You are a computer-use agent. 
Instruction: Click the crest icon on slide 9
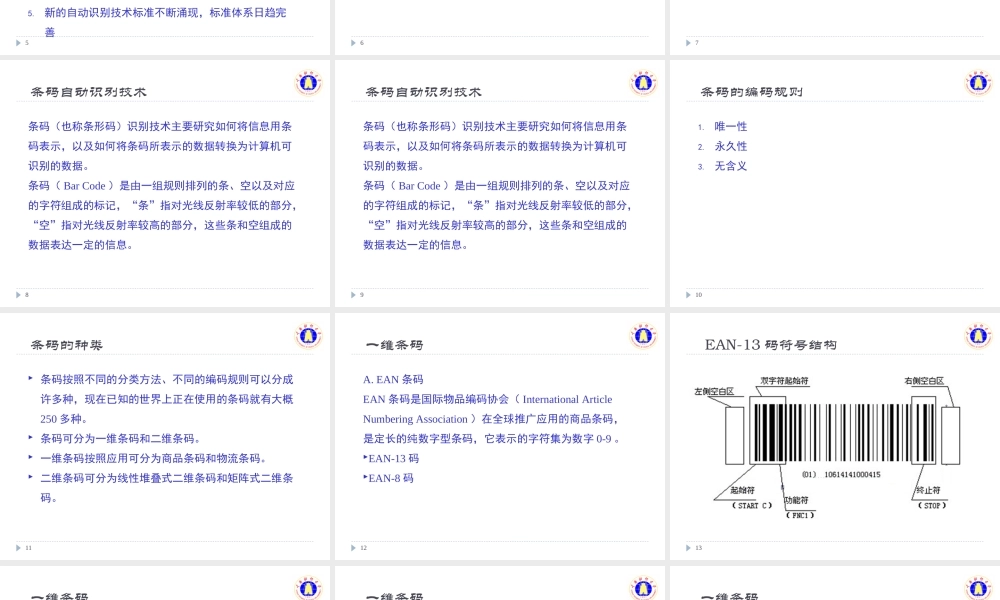[643, 83]
